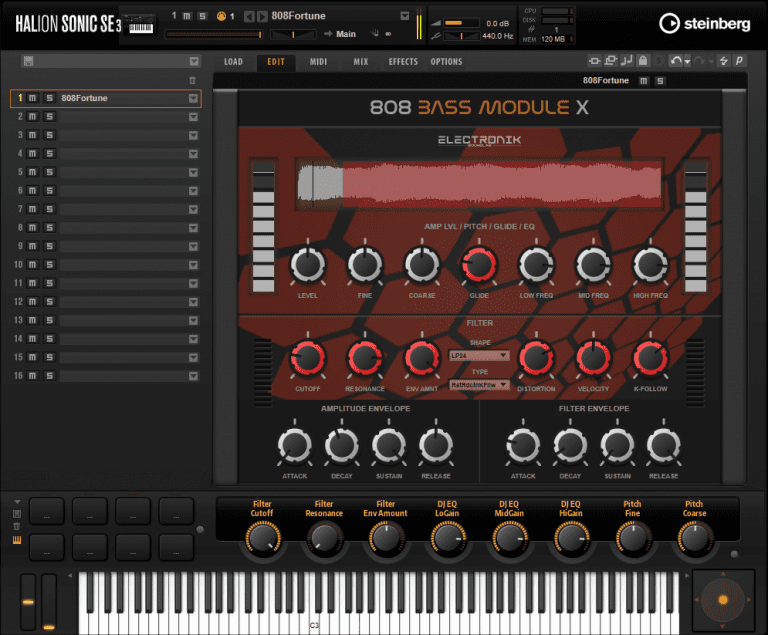Screen dimensions: 768x635
Task: Click the DISTORTION knob
Action: (536, 358)
